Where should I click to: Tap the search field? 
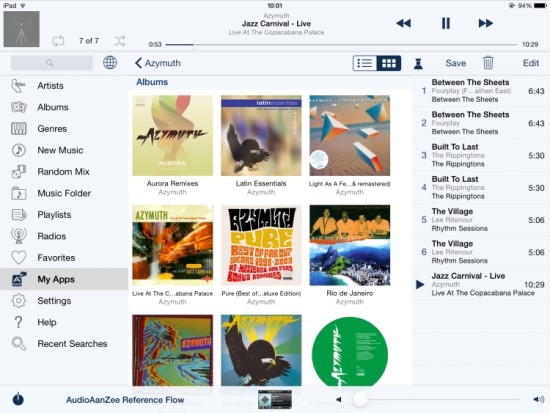point(52,63)
